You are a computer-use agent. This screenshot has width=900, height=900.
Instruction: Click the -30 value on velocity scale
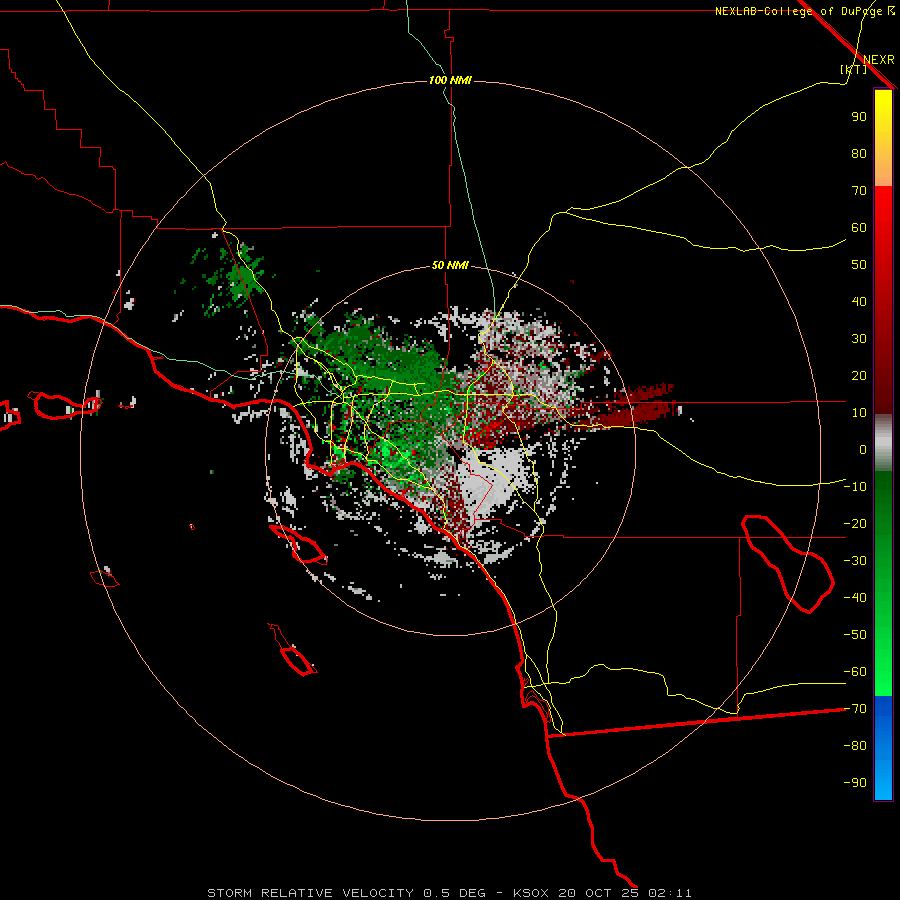pos(855,561)
